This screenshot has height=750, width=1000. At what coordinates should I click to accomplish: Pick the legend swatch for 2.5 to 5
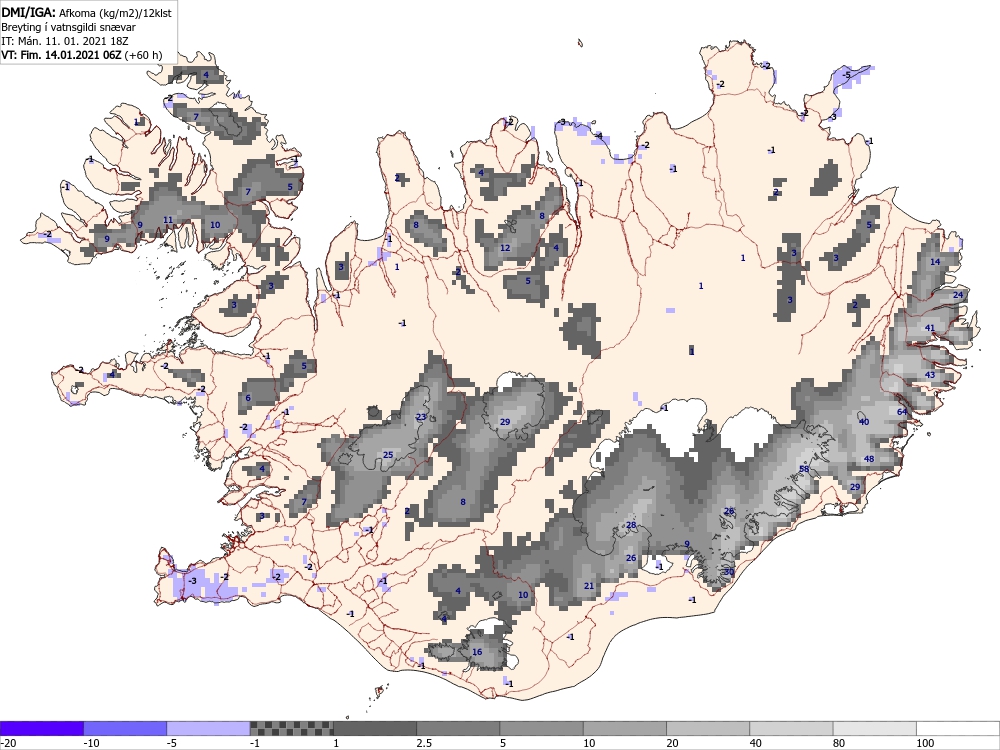(458, 728)
